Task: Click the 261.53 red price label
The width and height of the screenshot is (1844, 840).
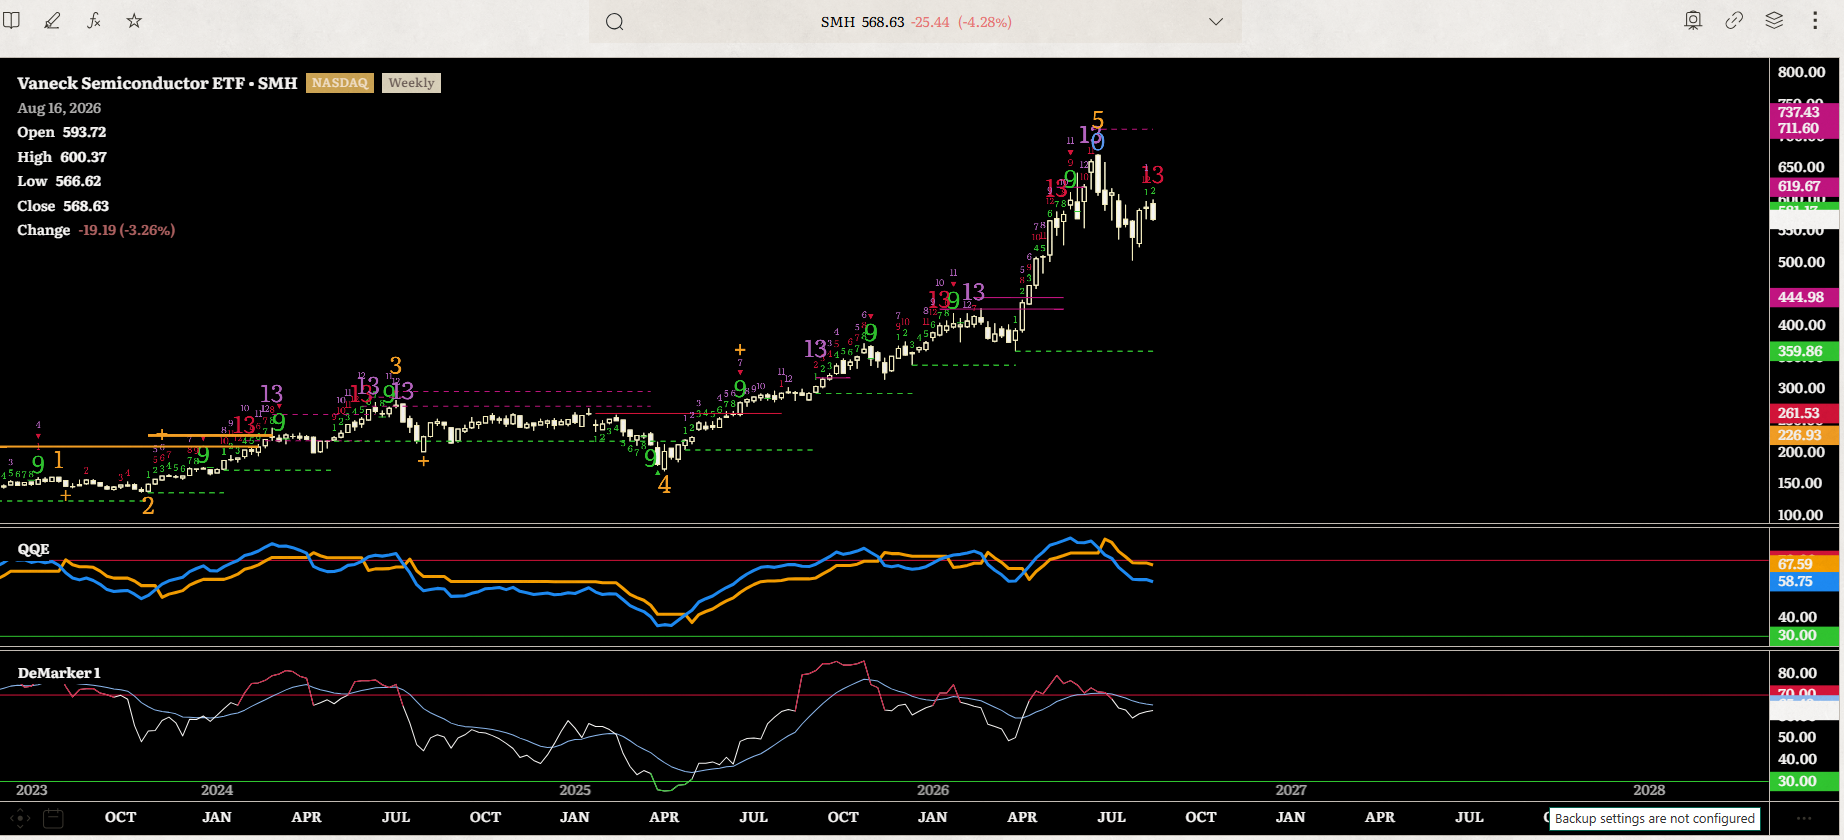Action: click(1804, 413)
